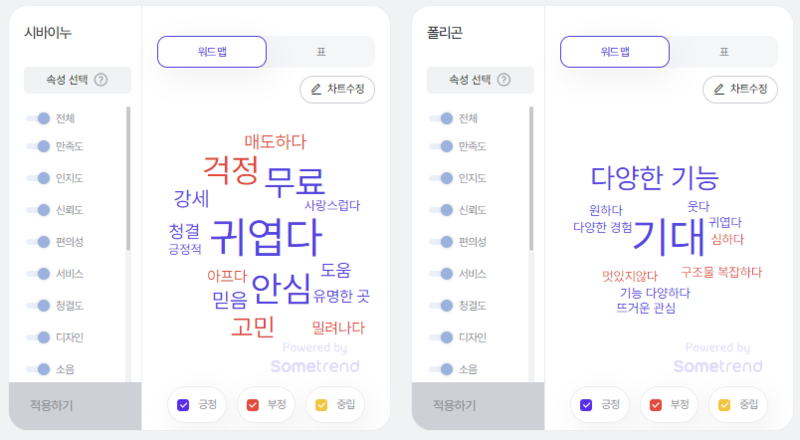Image resolution: width=800 pixels, height=440 pixels.
Task: Click the word 귀엽다 in 시바이누 word cloud
Action: pyautogui.click(x=266, y=236)
